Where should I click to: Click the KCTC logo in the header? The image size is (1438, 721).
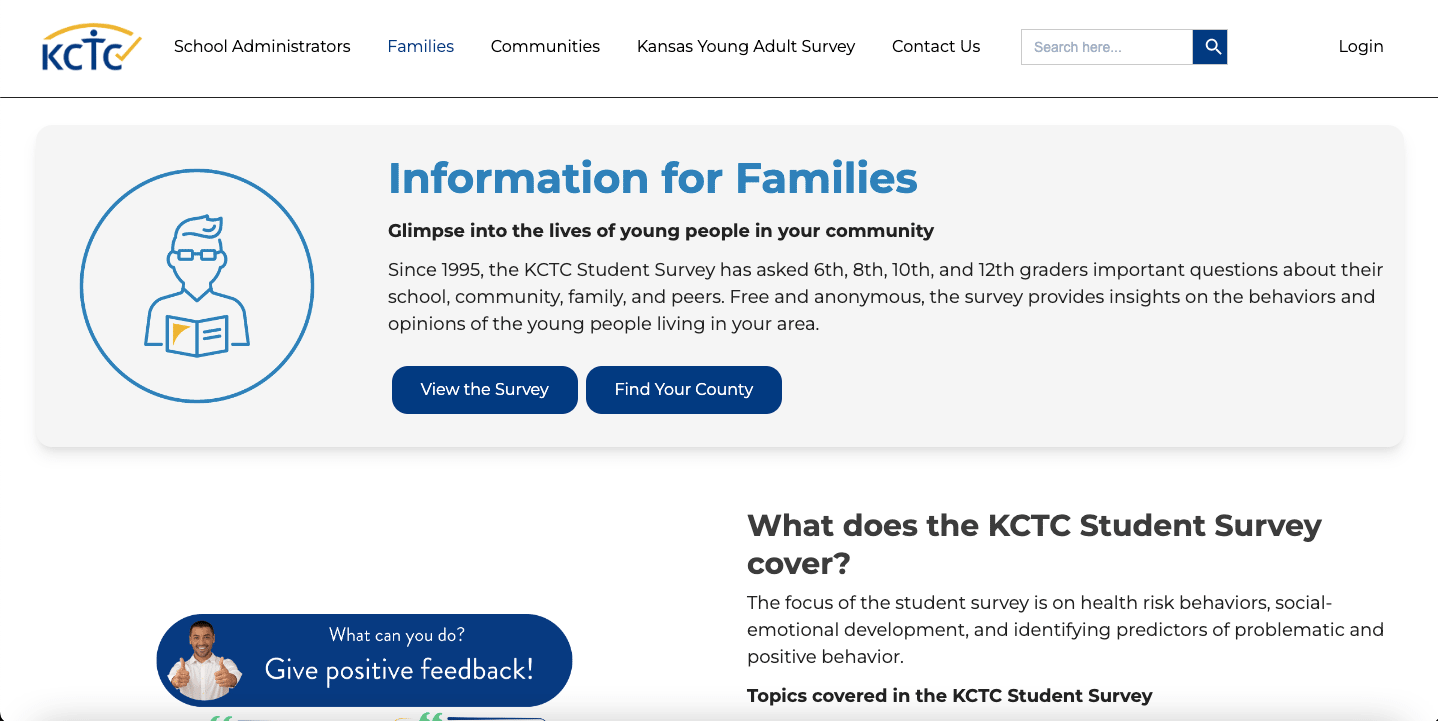pos(90,47)
